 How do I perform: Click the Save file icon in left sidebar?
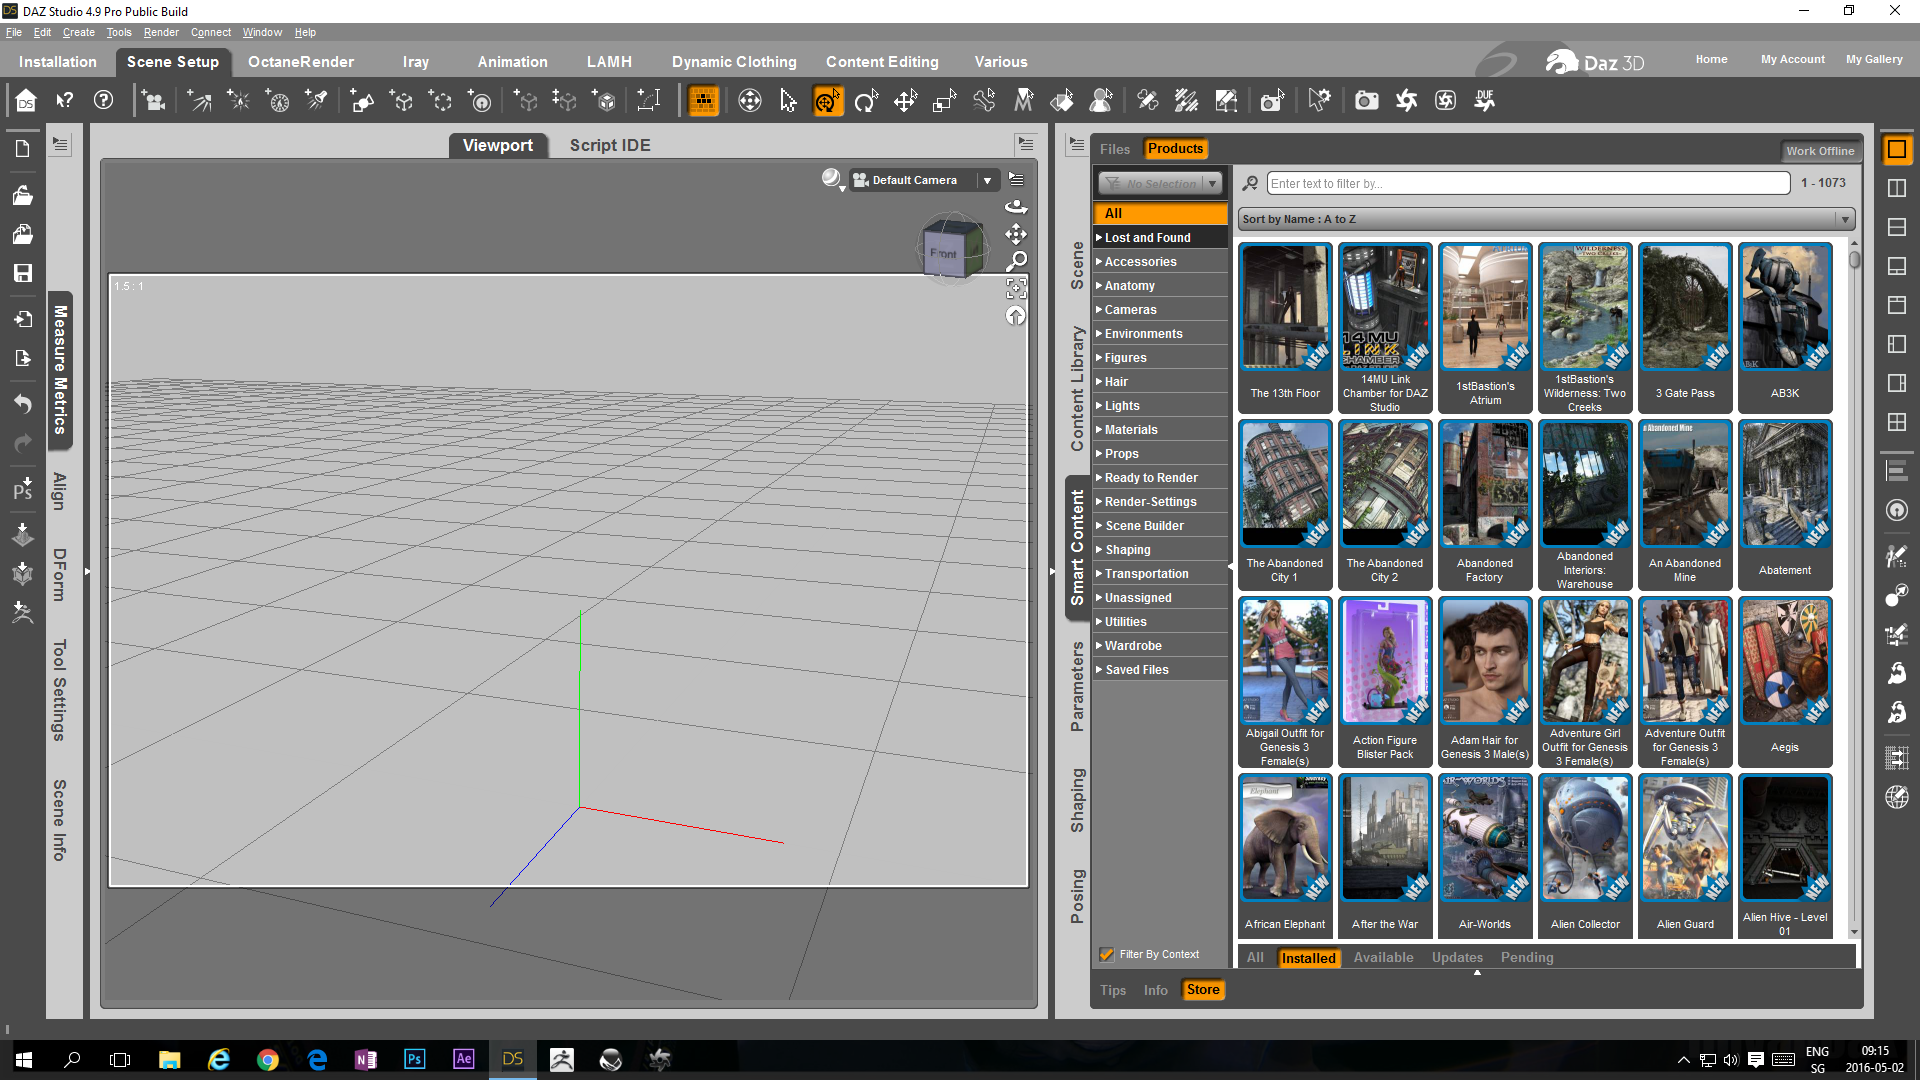pyautogui.click(x=22, y=273)
